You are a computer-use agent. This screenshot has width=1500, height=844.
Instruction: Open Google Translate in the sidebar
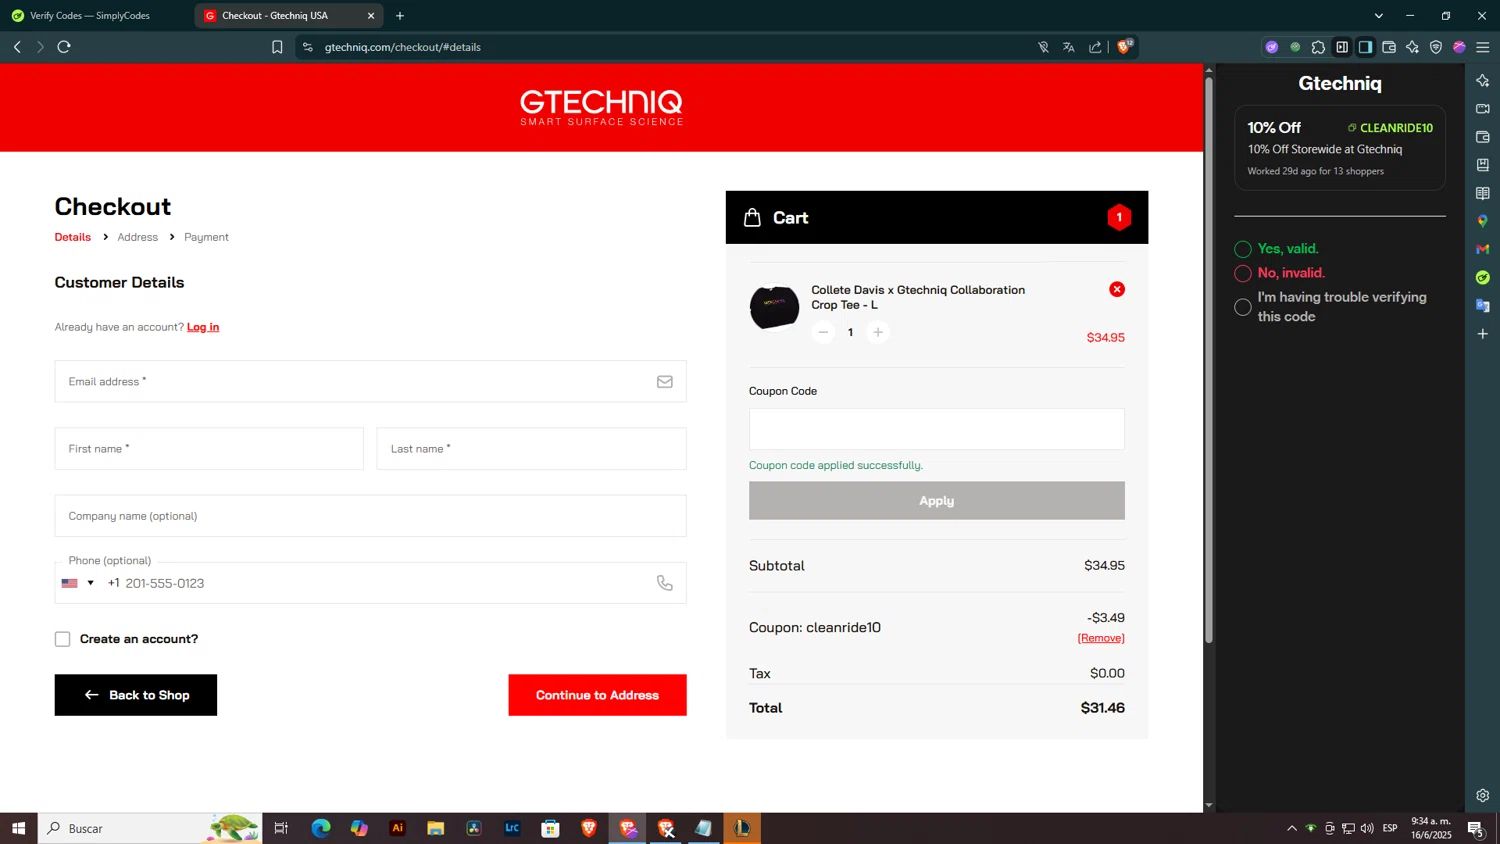point(1483,305)
